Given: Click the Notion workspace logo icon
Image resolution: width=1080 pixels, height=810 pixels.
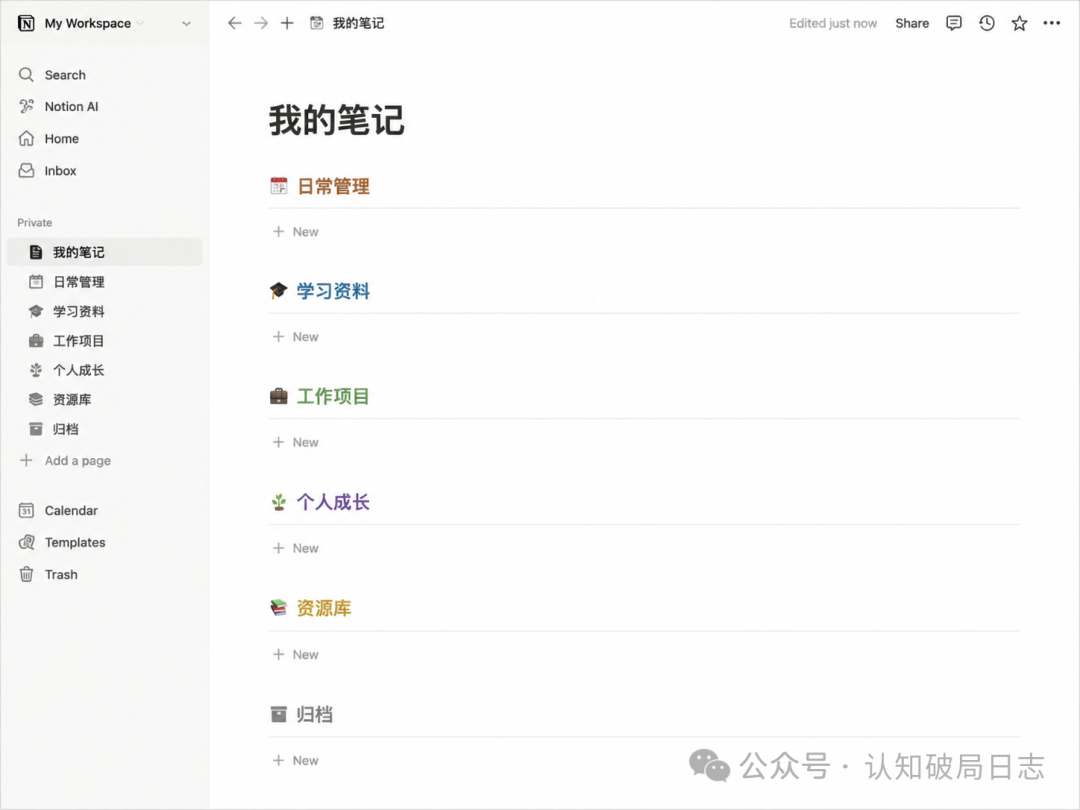Looking at the screenshot, I should pos(26,23).
